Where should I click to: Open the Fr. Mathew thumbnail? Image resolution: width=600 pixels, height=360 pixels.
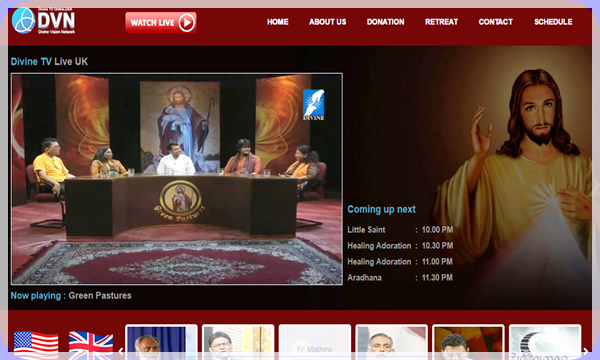tap(315, 342)
